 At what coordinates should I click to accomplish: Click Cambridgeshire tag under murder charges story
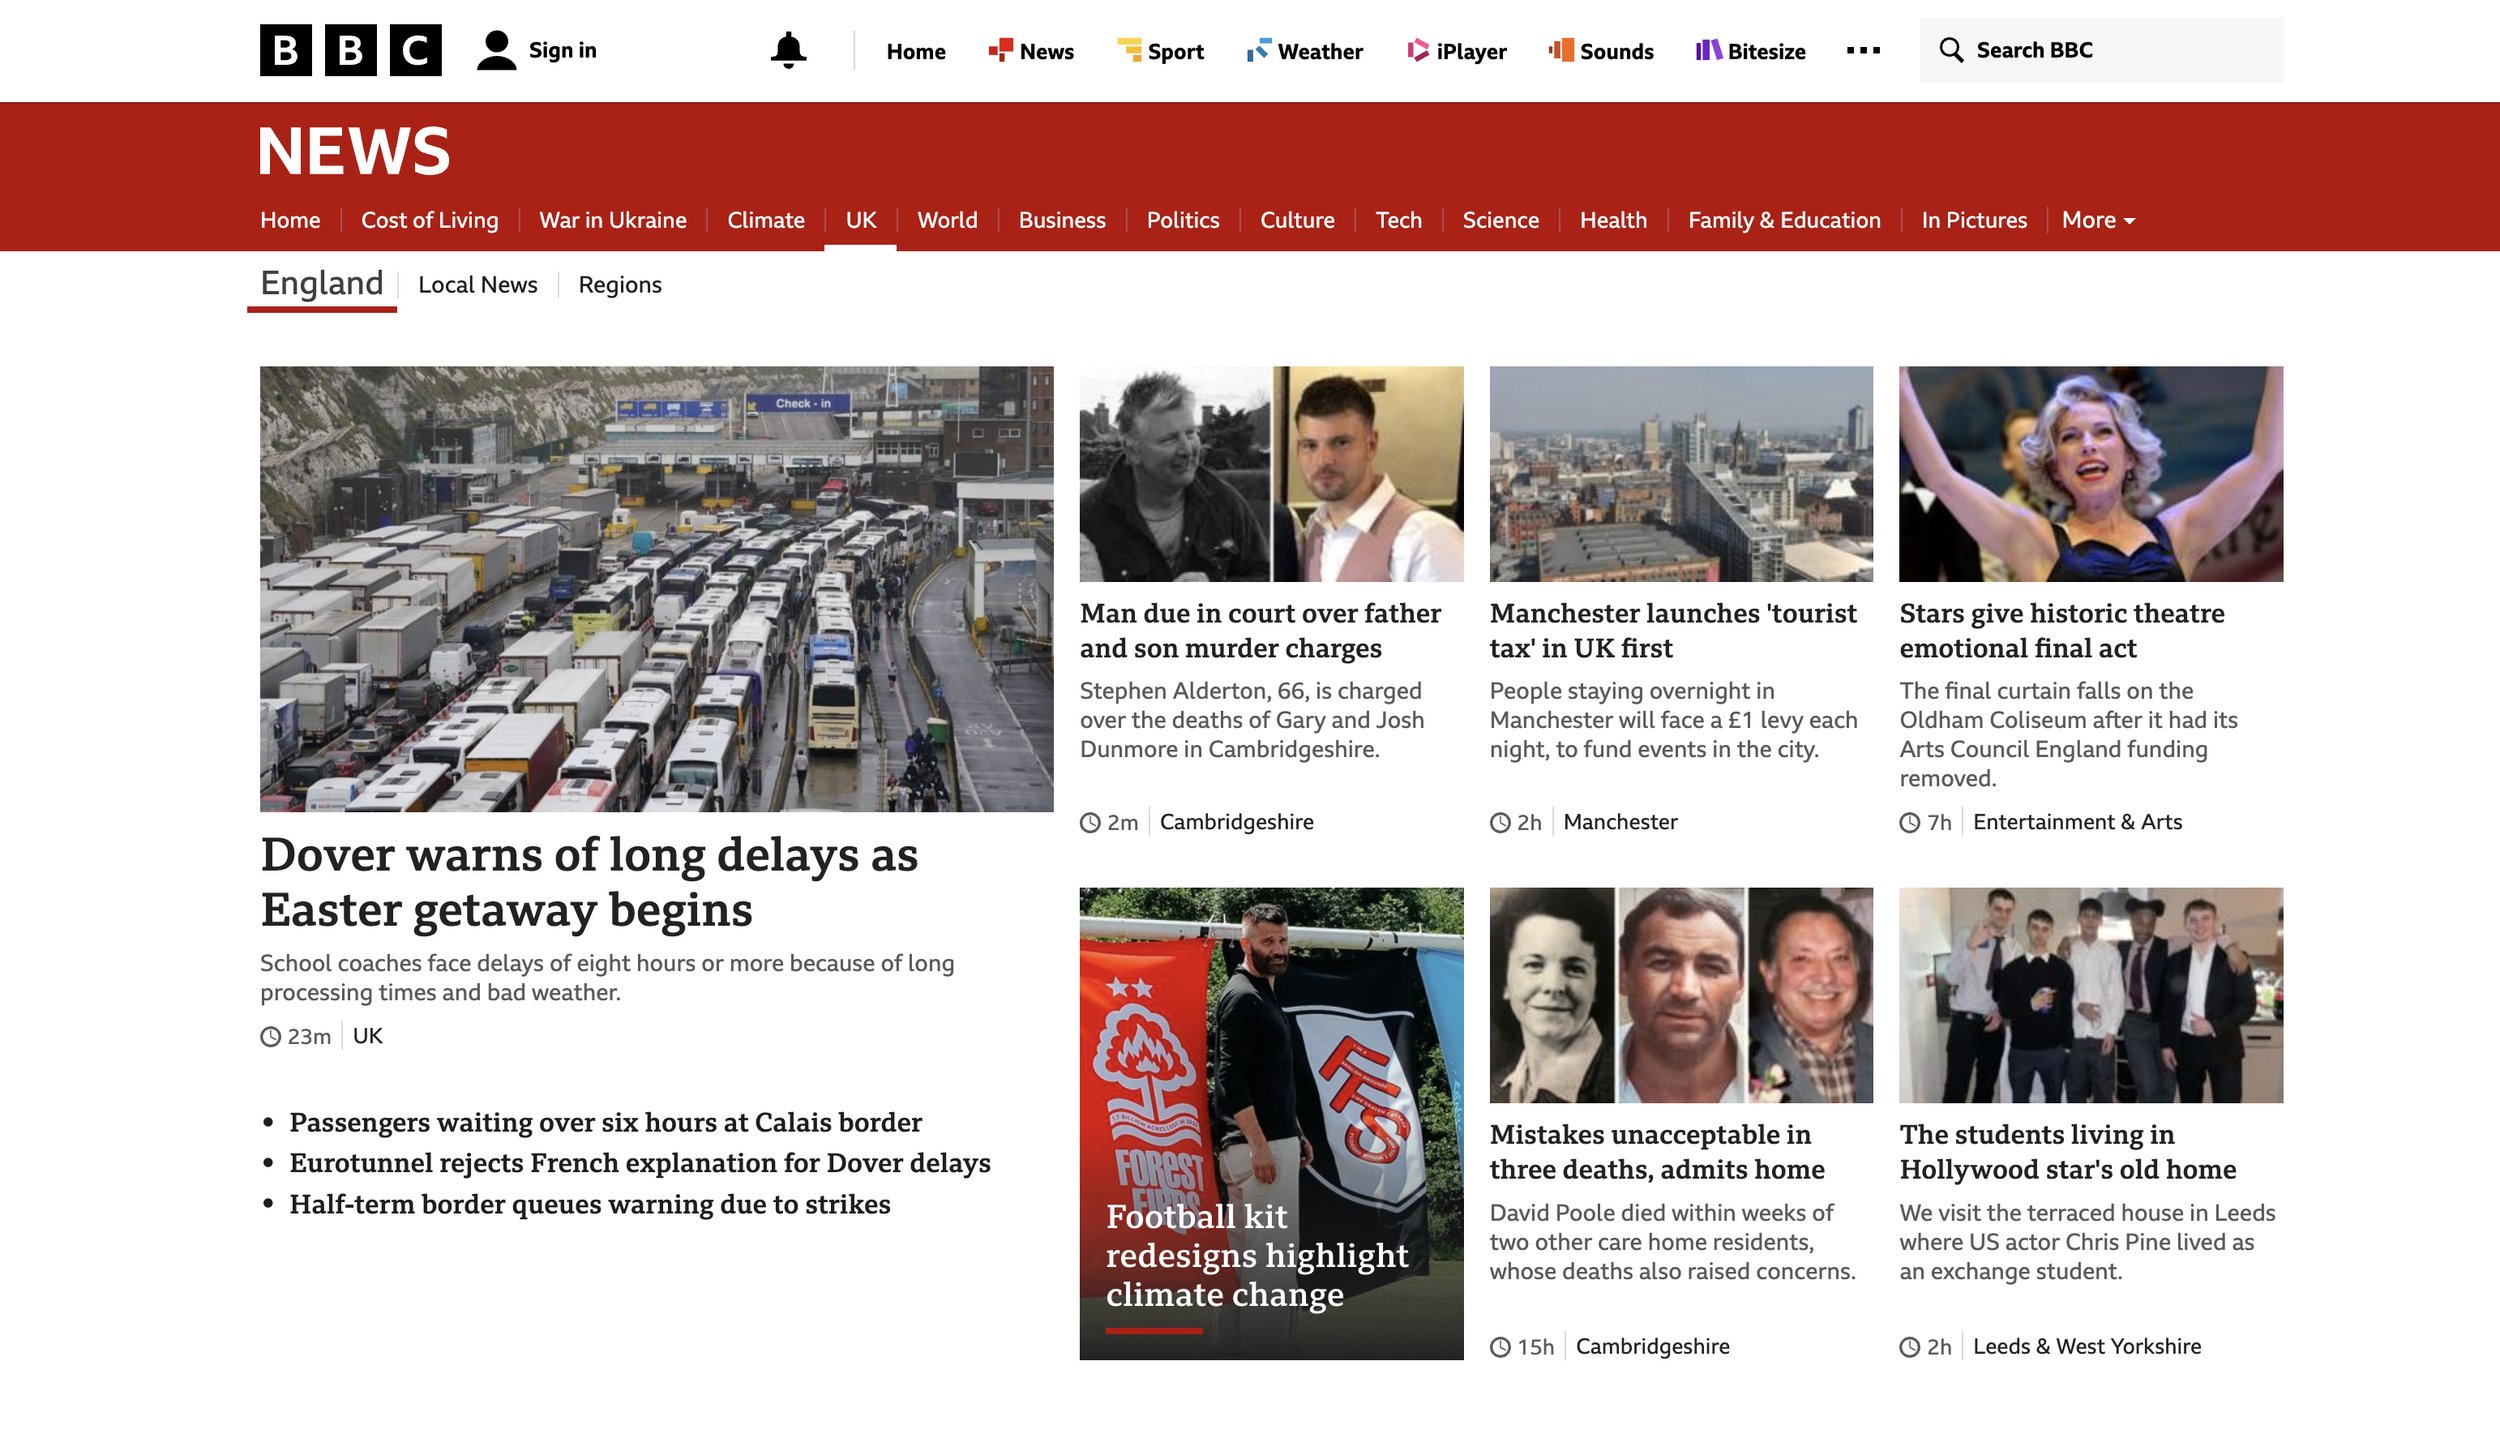pyautogui.click(x=1236, y=822)
